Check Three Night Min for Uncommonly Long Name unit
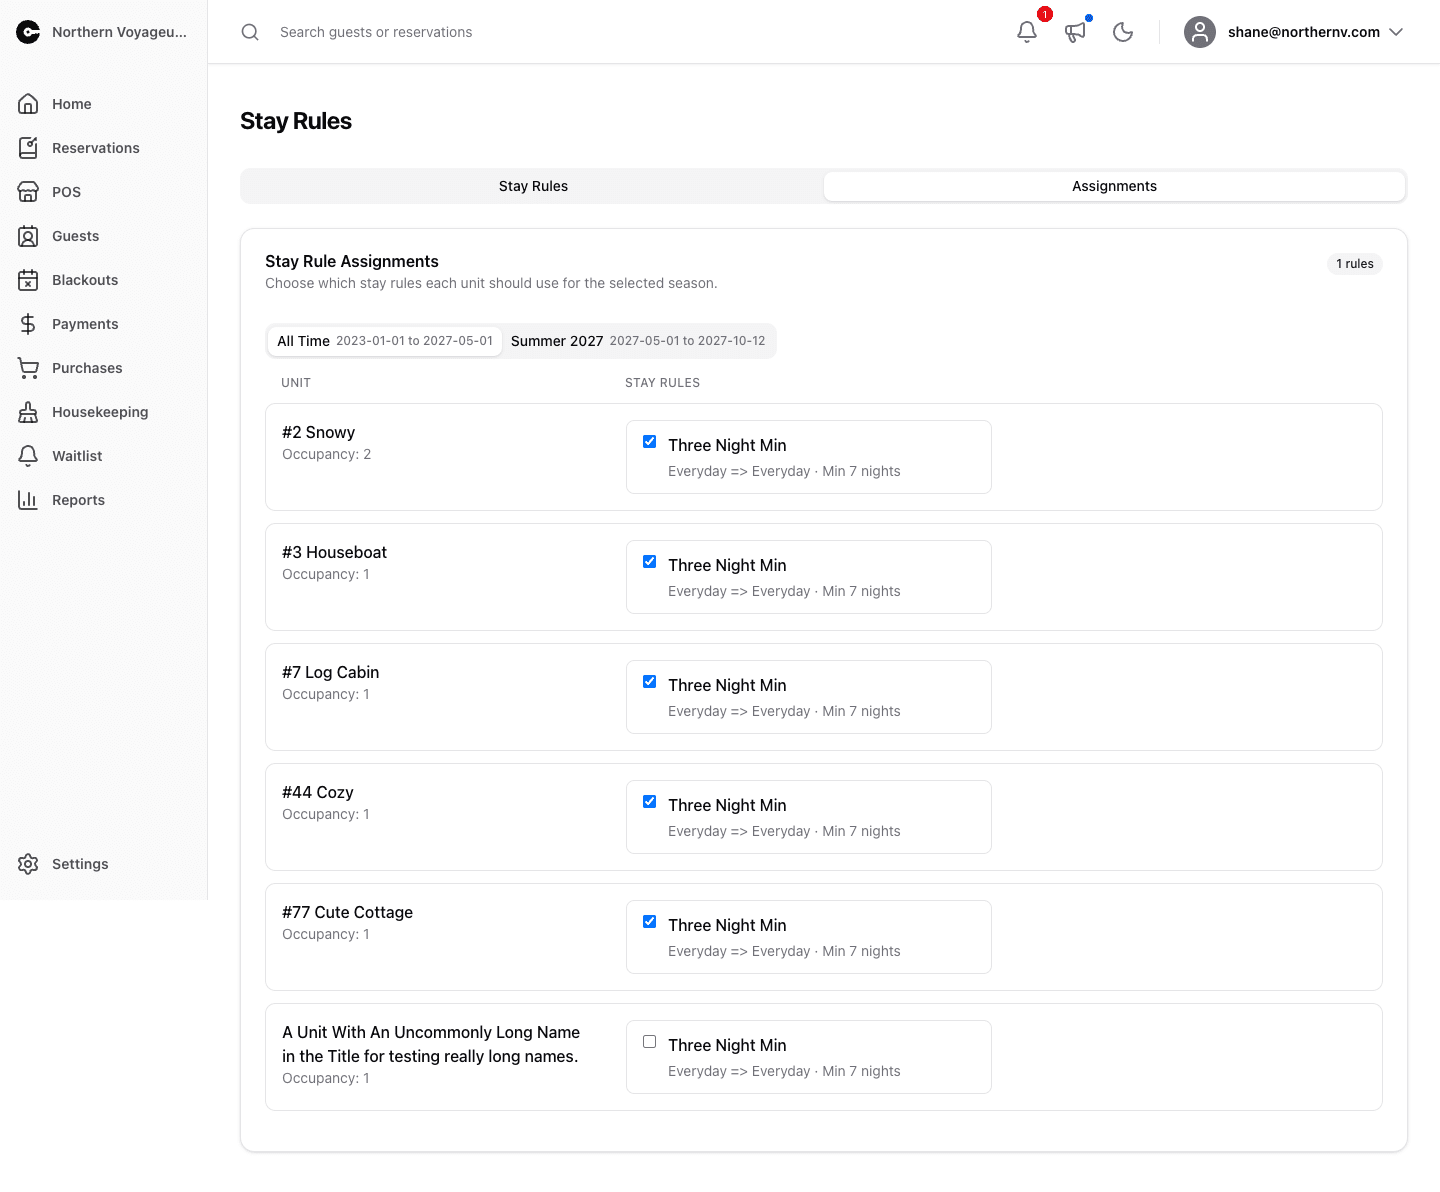1440x1192 pixels. click(650, 1042)
